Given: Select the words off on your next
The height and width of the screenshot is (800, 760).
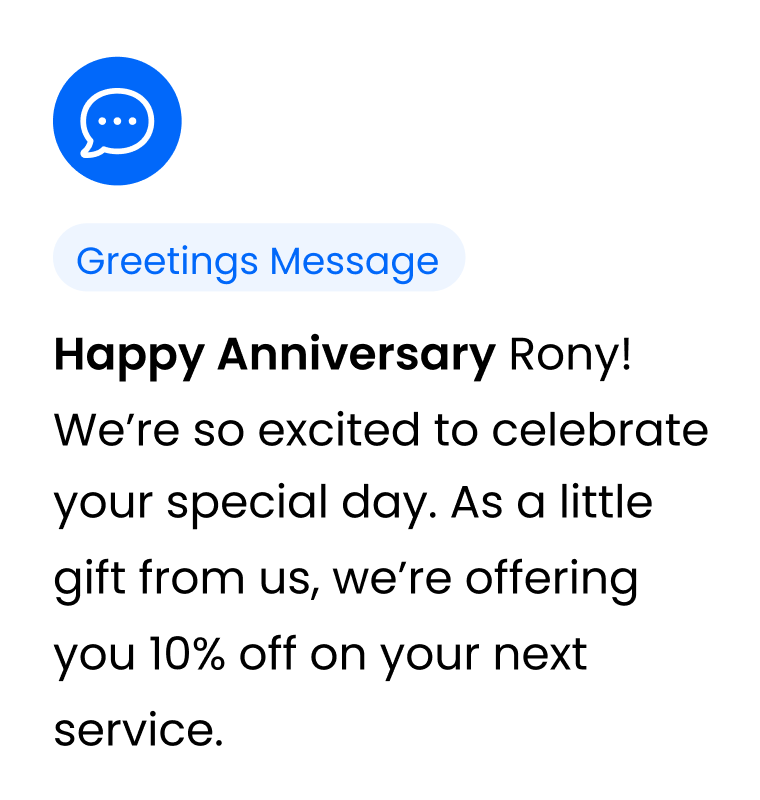Looking at the screenshot, I should pos(413,656).
